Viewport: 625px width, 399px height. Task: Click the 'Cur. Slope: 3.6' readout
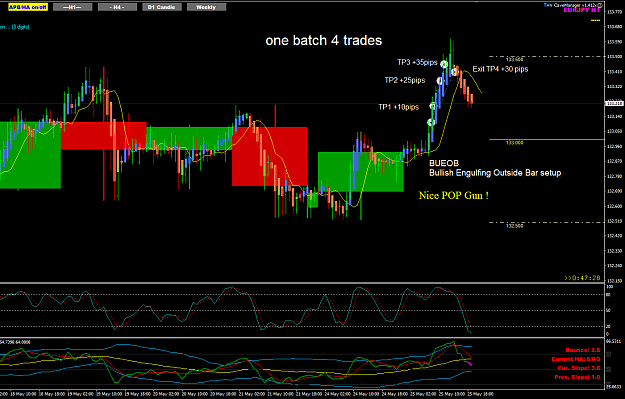(579, 368)
